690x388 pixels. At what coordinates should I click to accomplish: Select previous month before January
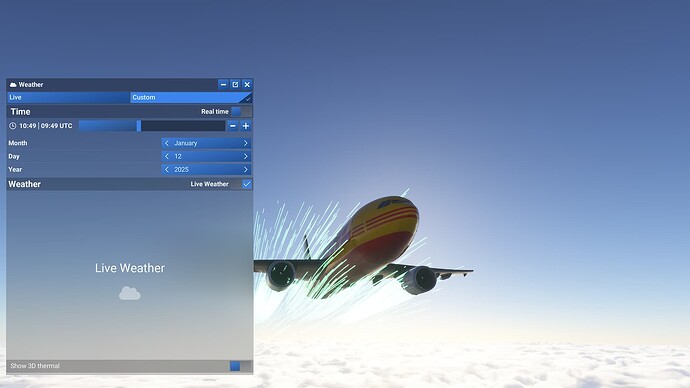pos(167,143)
